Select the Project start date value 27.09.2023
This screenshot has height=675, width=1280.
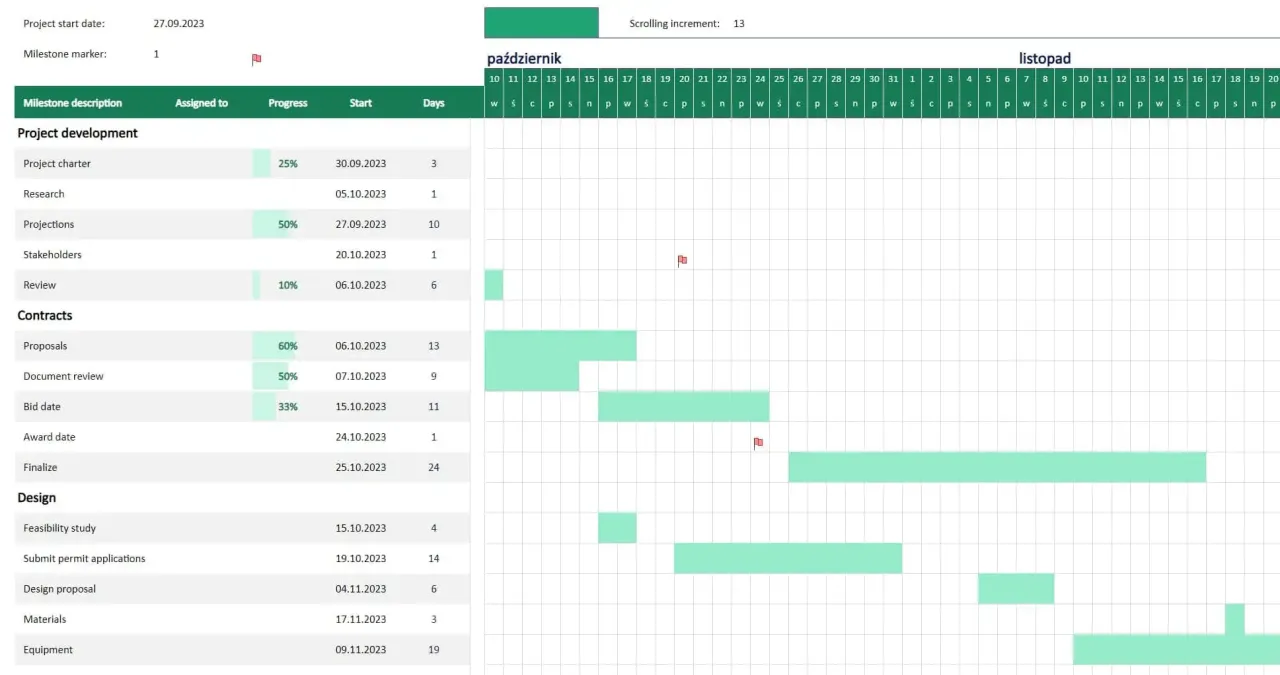coord(179,23)
